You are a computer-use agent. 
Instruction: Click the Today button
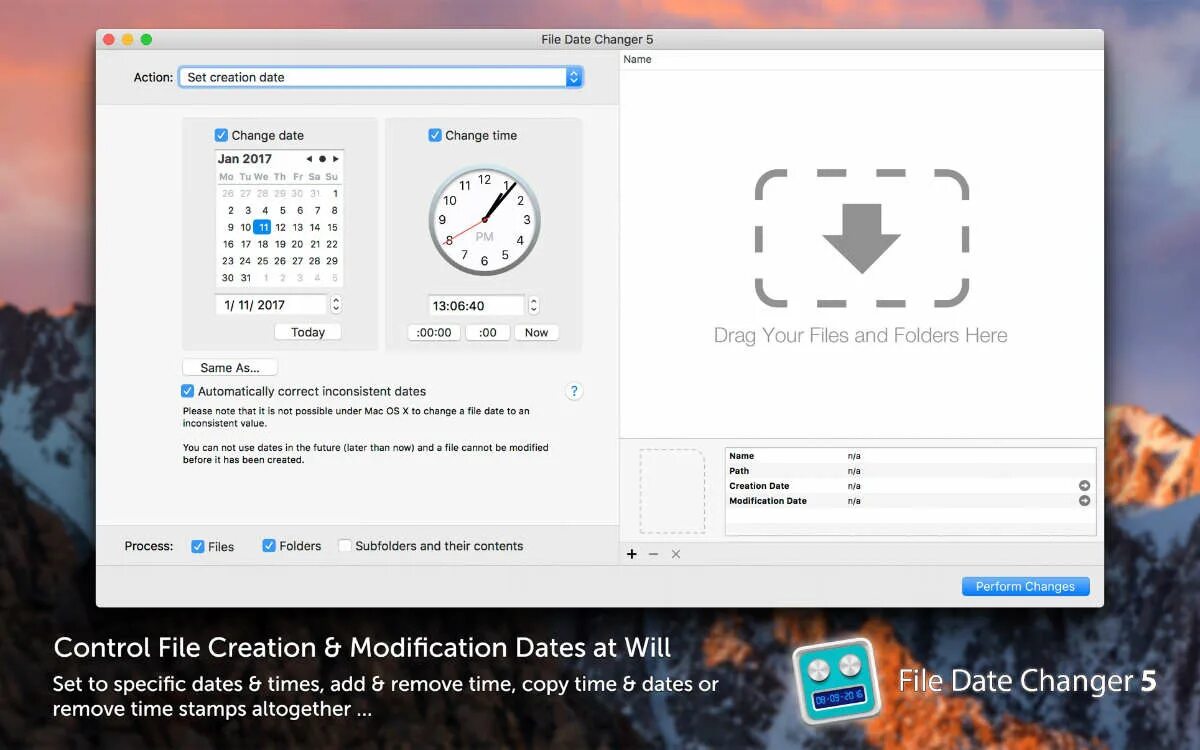tap(308, 332)
